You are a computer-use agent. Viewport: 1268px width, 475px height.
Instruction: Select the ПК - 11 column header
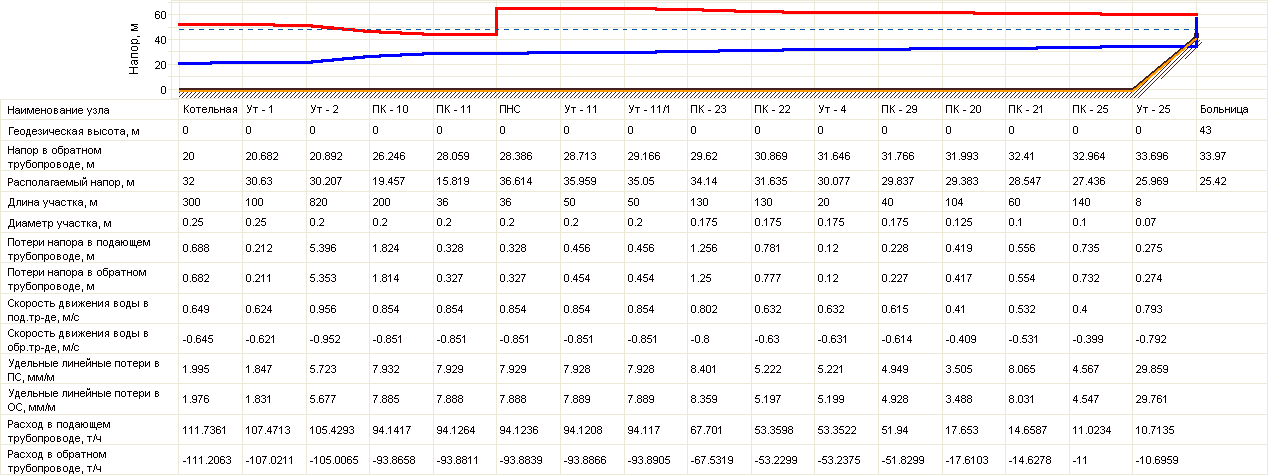454,109
